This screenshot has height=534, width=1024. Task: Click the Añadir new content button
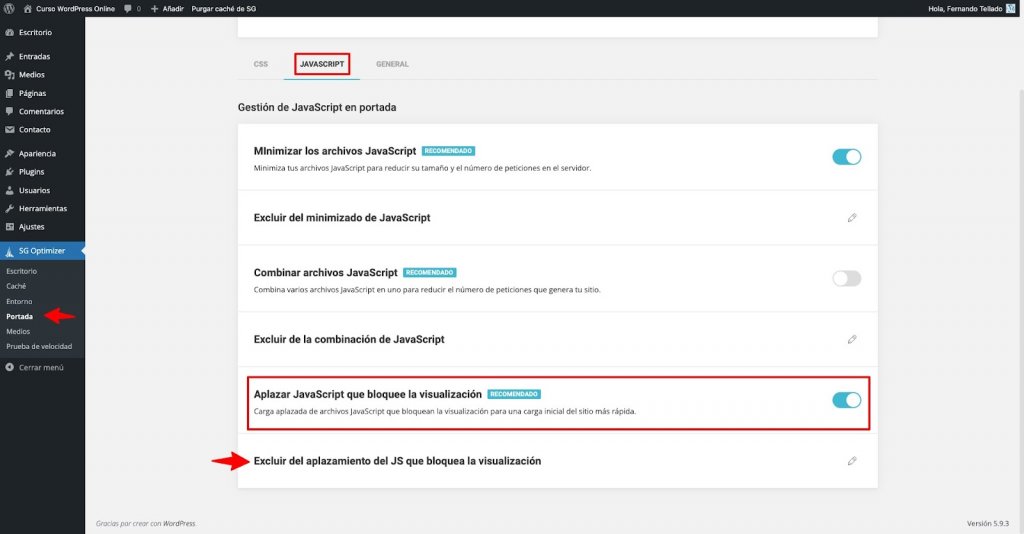click(x=167, y=8)
